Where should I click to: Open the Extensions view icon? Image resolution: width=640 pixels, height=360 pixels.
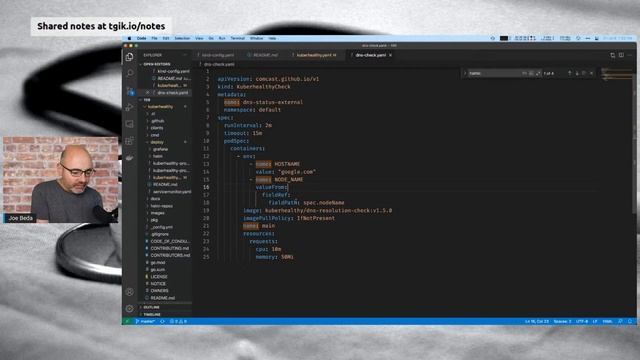129,141
